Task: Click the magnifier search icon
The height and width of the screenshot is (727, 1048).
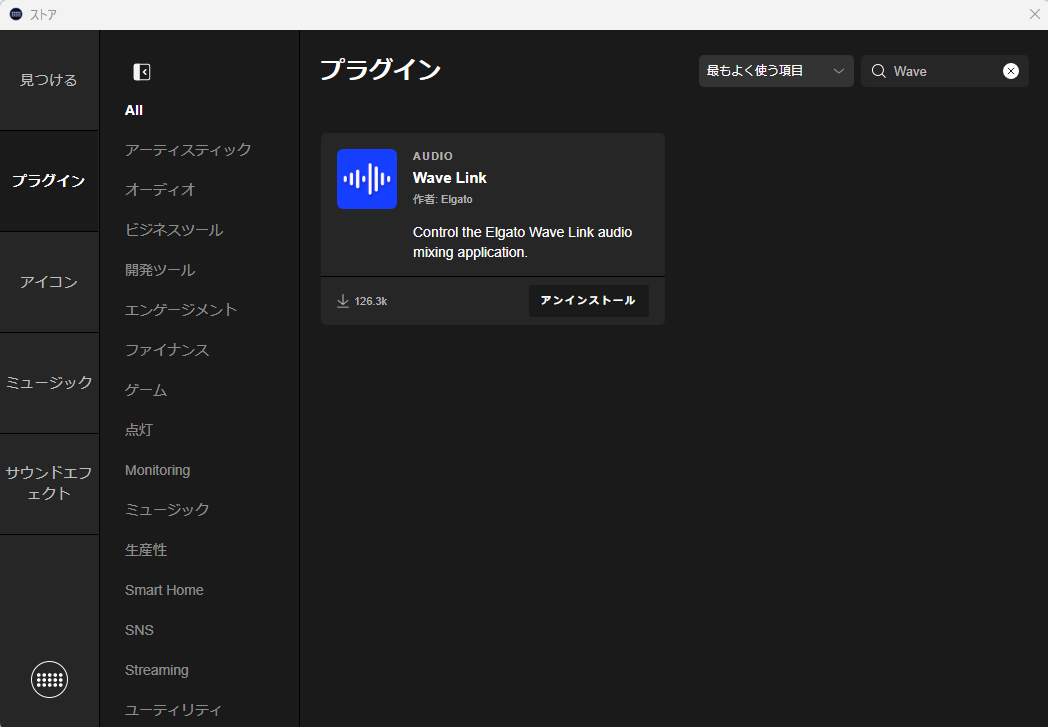Action: (x=879, y=71)
